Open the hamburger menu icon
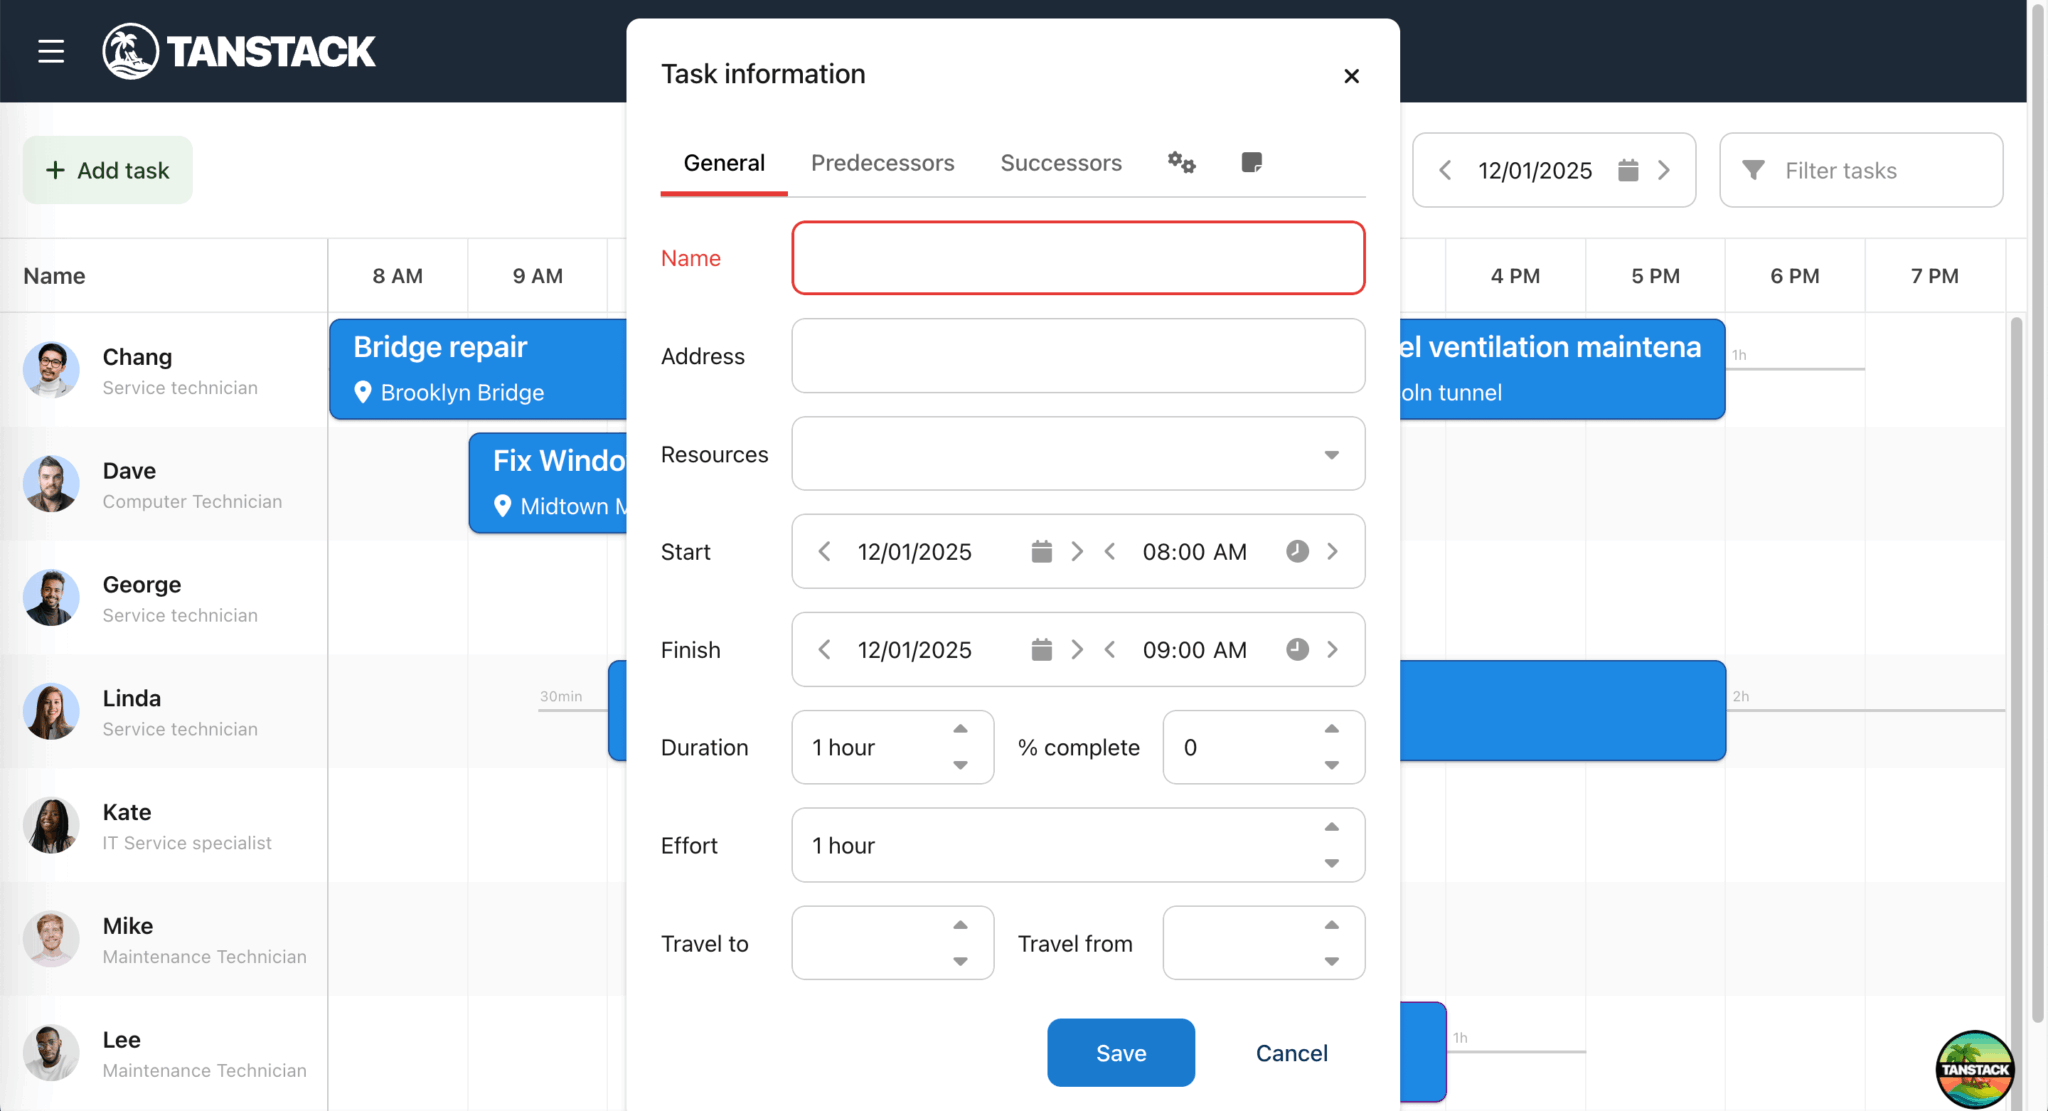This screenshot has height=1111, width=2048. (51, 51)
